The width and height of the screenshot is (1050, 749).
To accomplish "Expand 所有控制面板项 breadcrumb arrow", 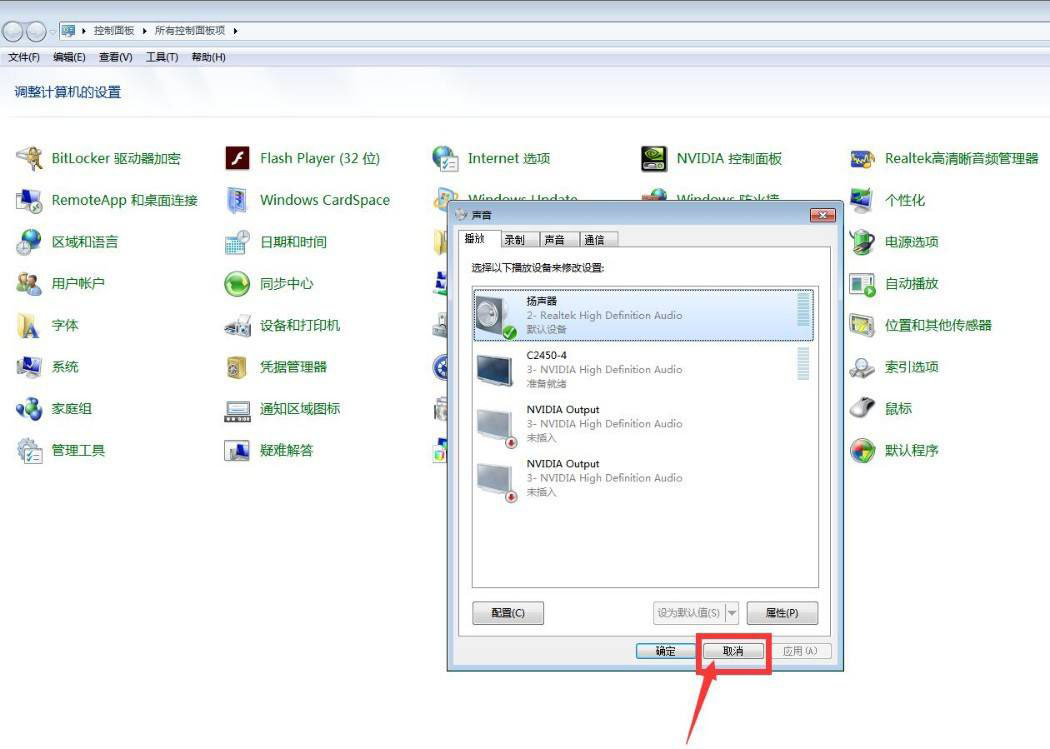I will coord(236,31).
